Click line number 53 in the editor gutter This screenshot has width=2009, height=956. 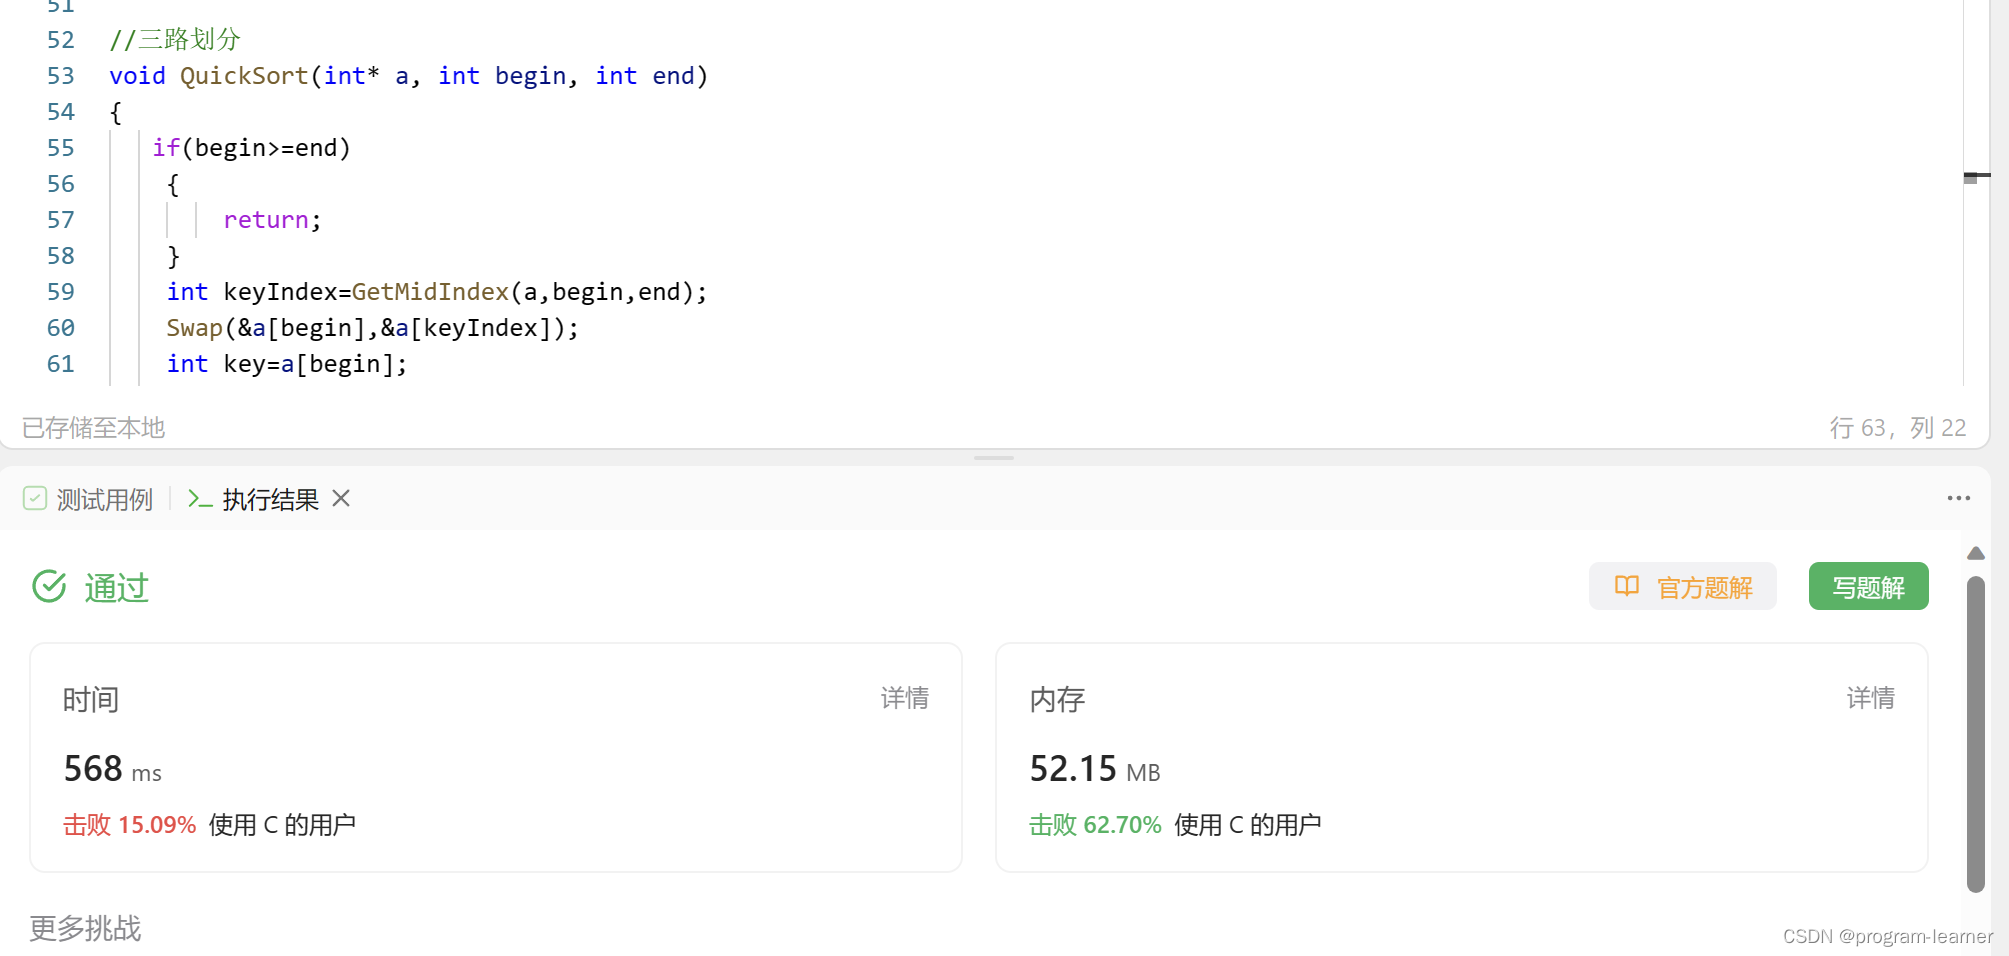[x=61, y=76]
